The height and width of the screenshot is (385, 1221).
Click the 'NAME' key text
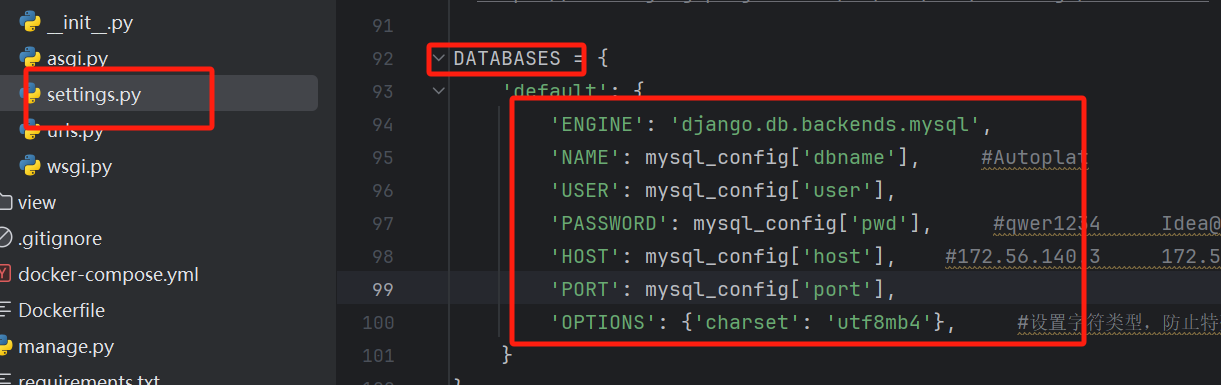[586, 158]
